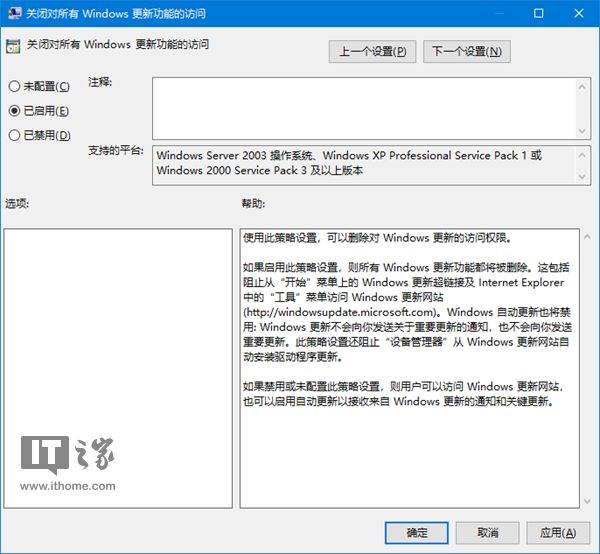Click the 下一个设置(N) button

click(x=467, y=51)
